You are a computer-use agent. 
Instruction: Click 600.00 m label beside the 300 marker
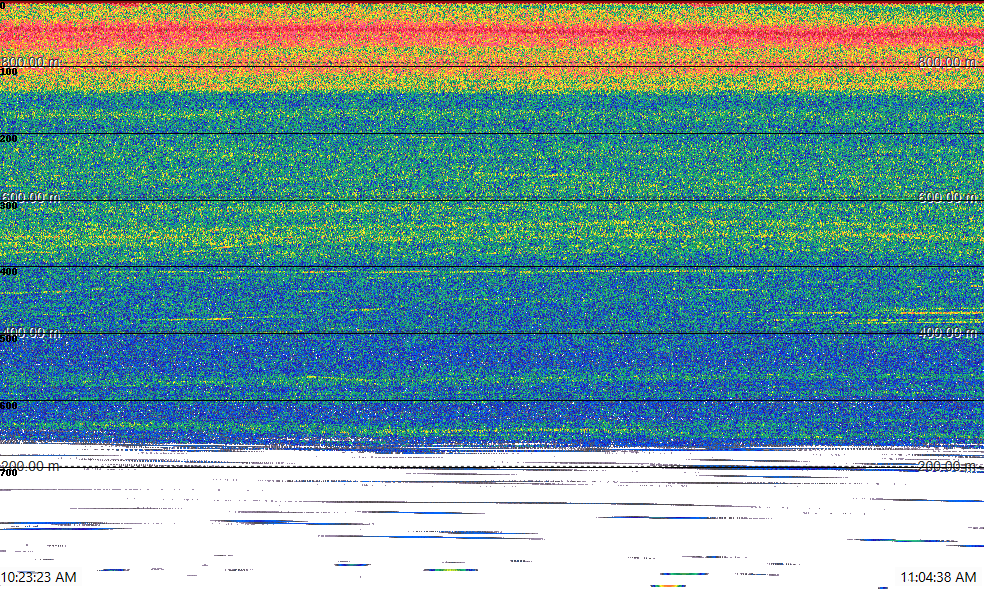[31, 197]
